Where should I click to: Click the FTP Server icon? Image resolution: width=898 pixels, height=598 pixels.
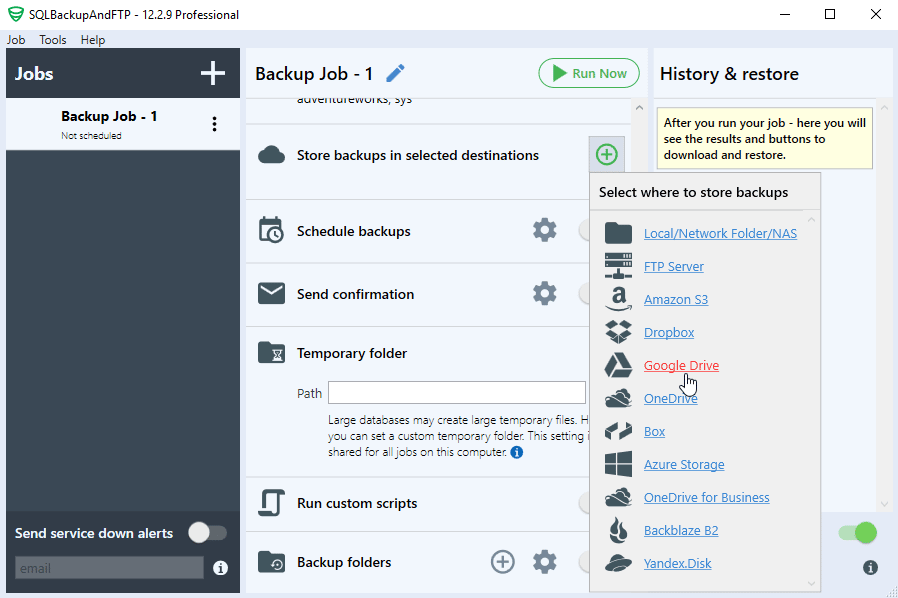click(618, 266)
